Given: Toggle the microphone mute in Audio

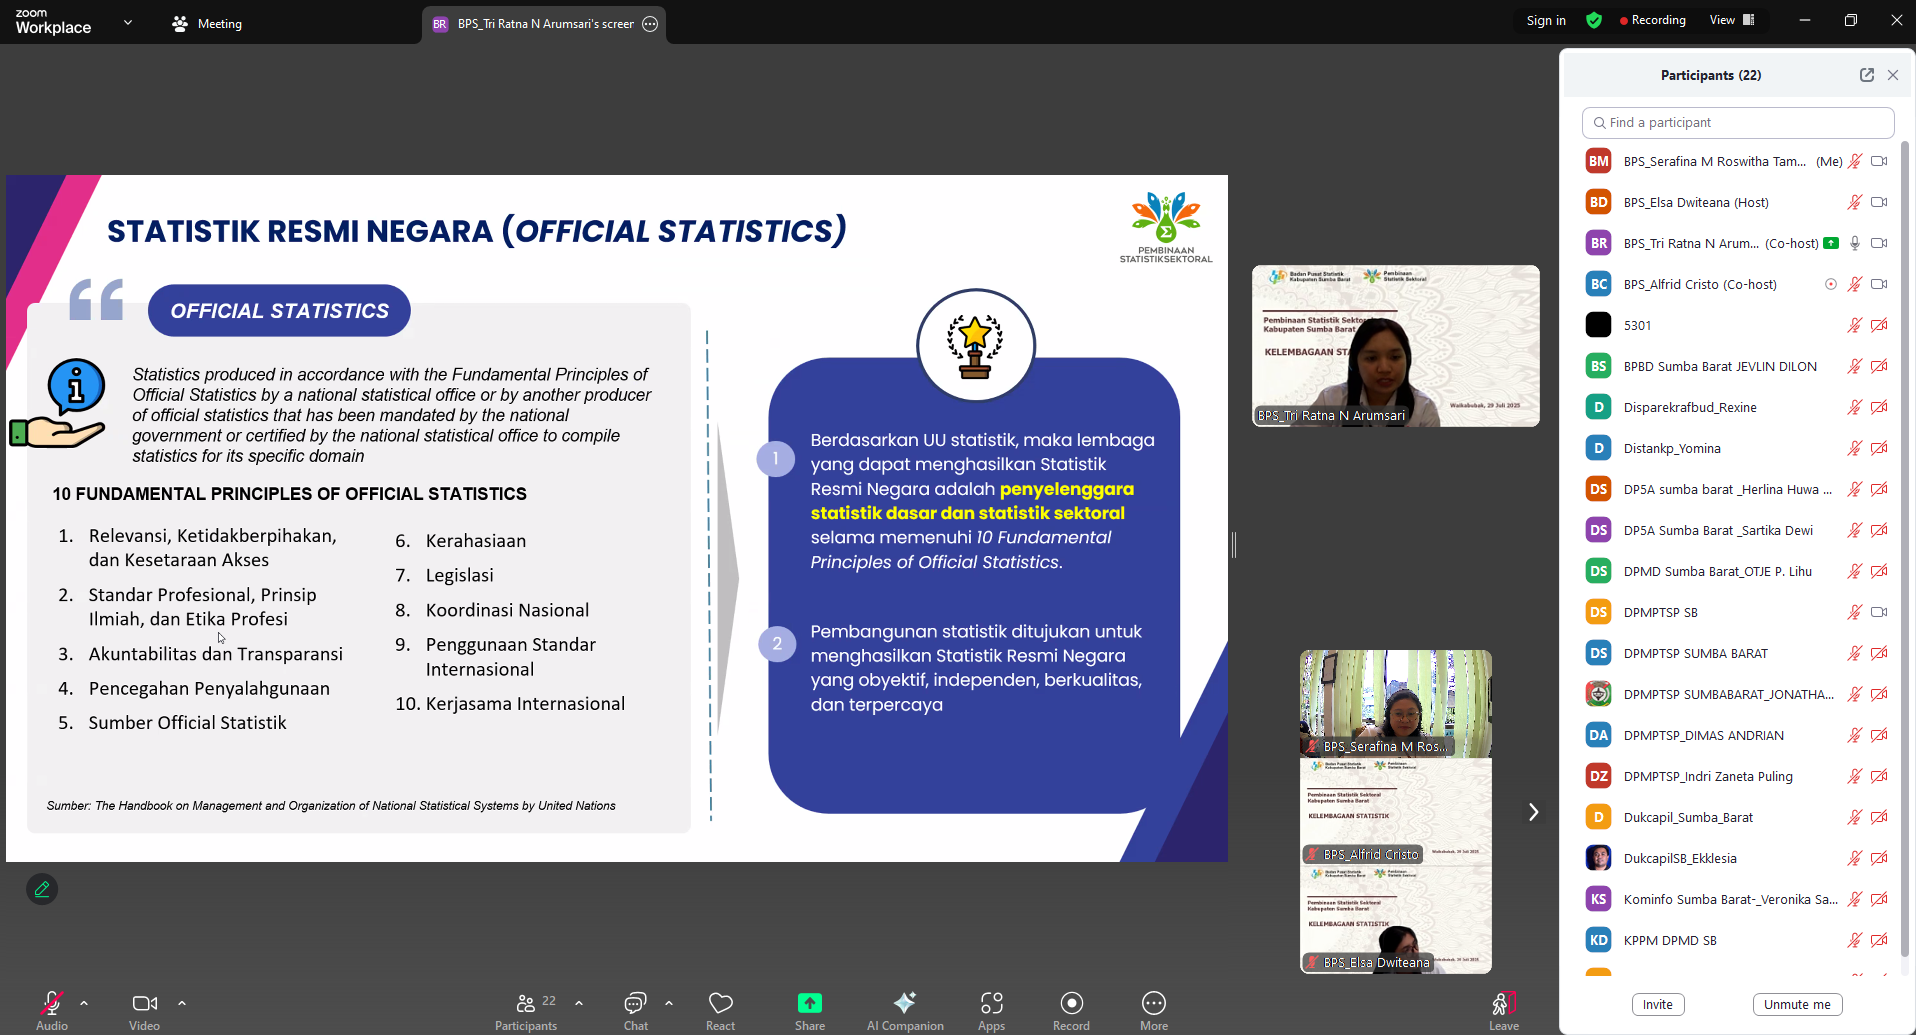Looking at the screenshot, I should (x=51, y=1003).
